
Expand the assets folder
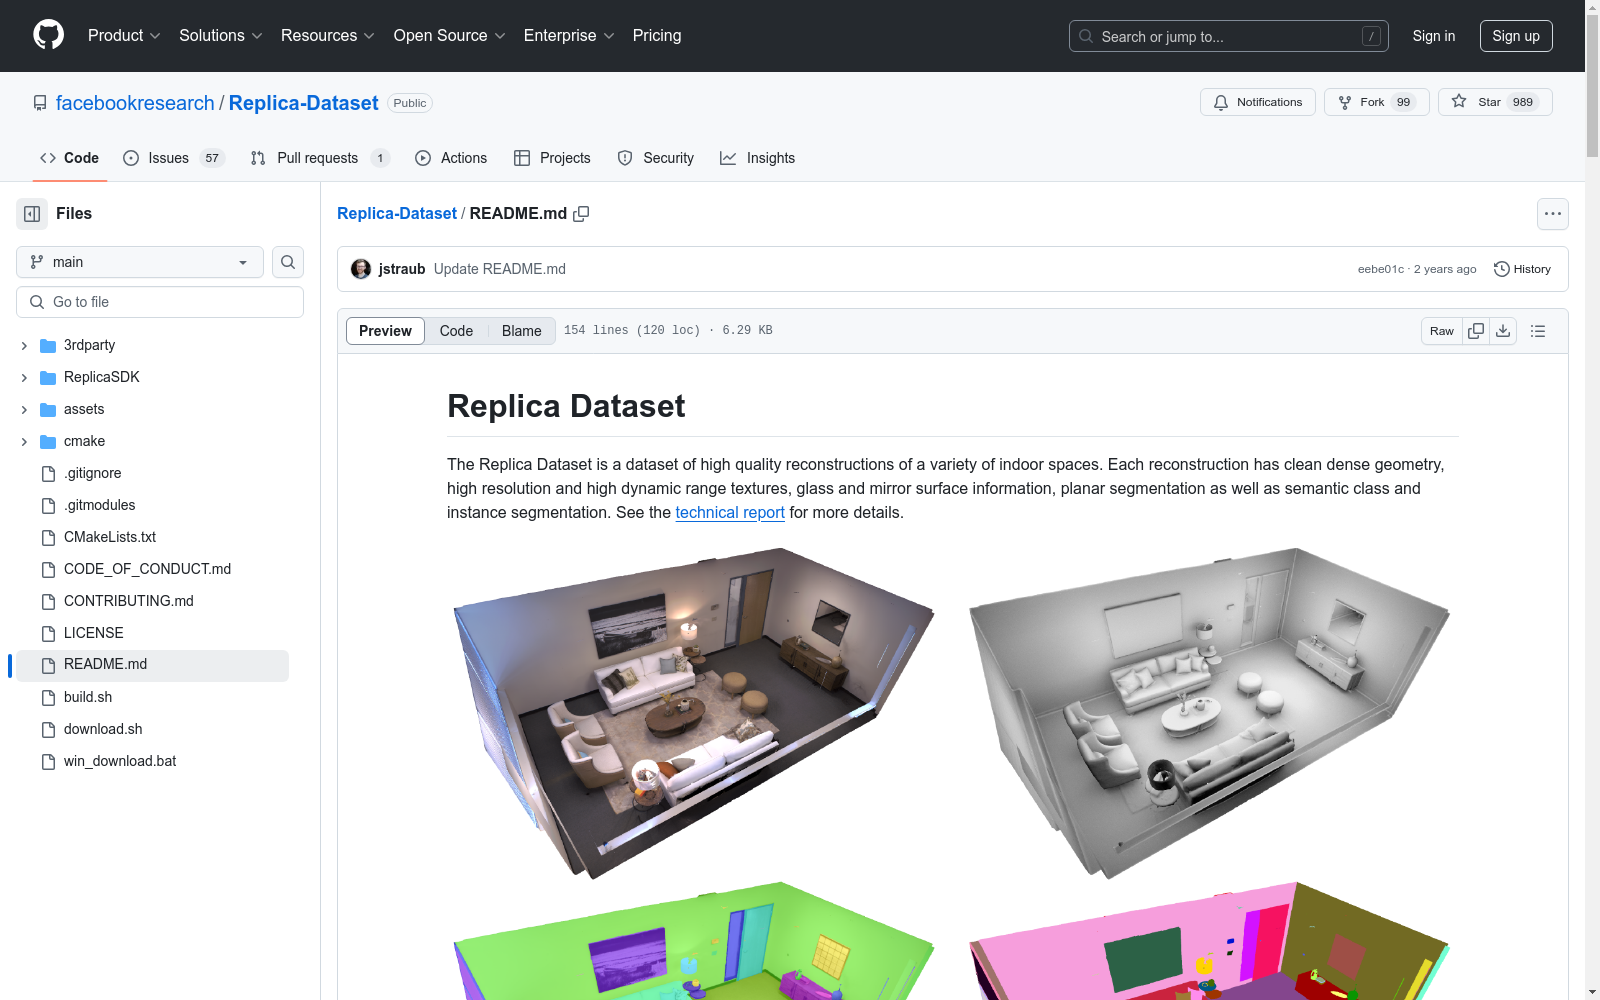(x=24, y=409)
